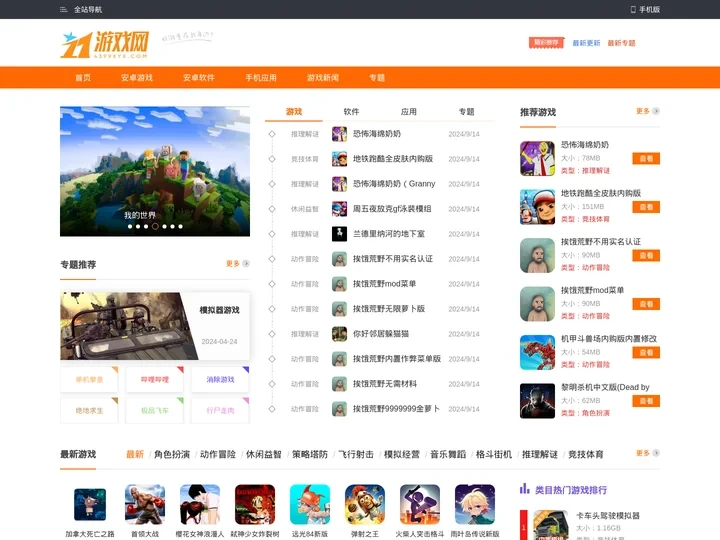Screen dimensions: 720x540
Task: Open the 行尸走肉 topic tag
Action: point(220,411)
